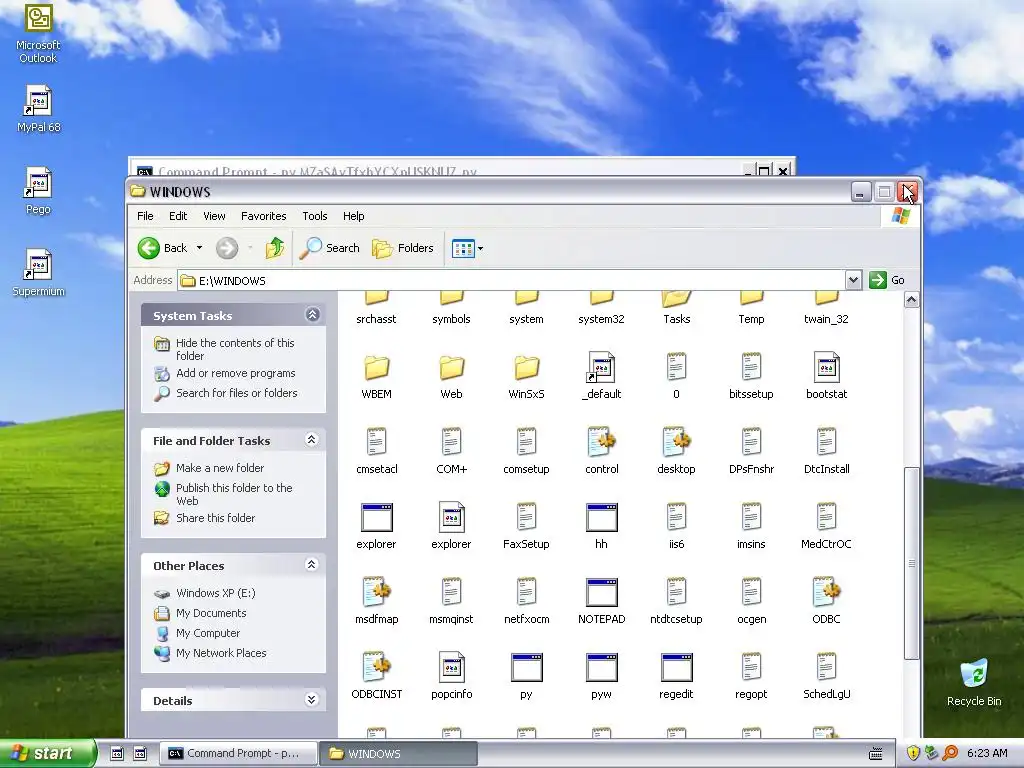Click the WINDOWS taskbar button

(x=398, y=754)
